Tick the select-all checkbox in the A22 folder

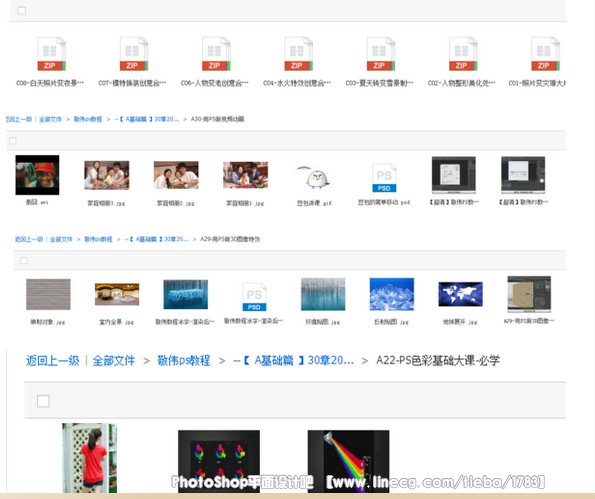click(x=43, y=401)
